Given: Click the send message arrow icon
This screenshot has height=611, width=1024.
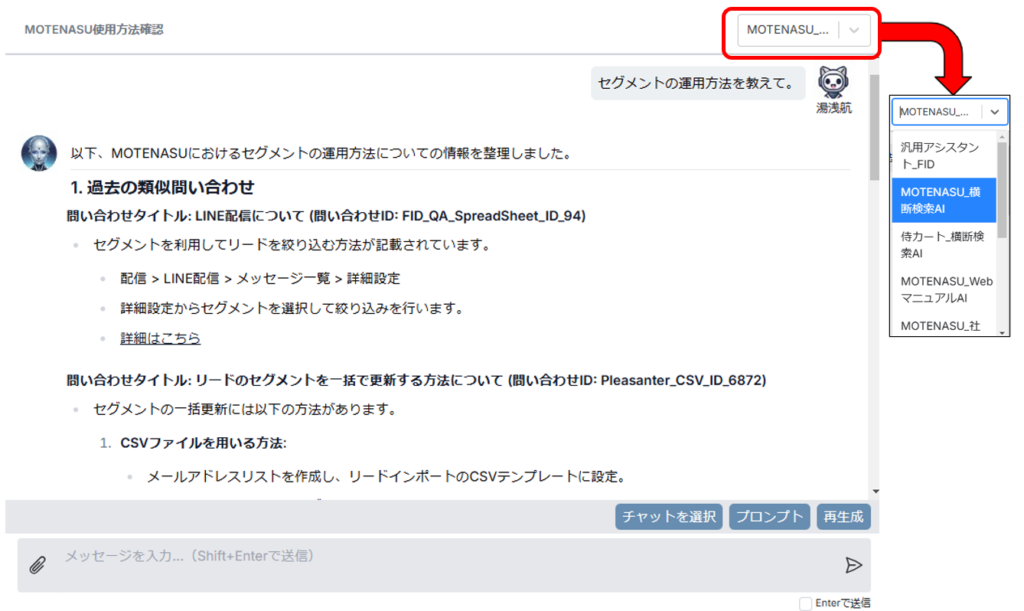Looking at the screenshot, I should (x=853, y=565).
